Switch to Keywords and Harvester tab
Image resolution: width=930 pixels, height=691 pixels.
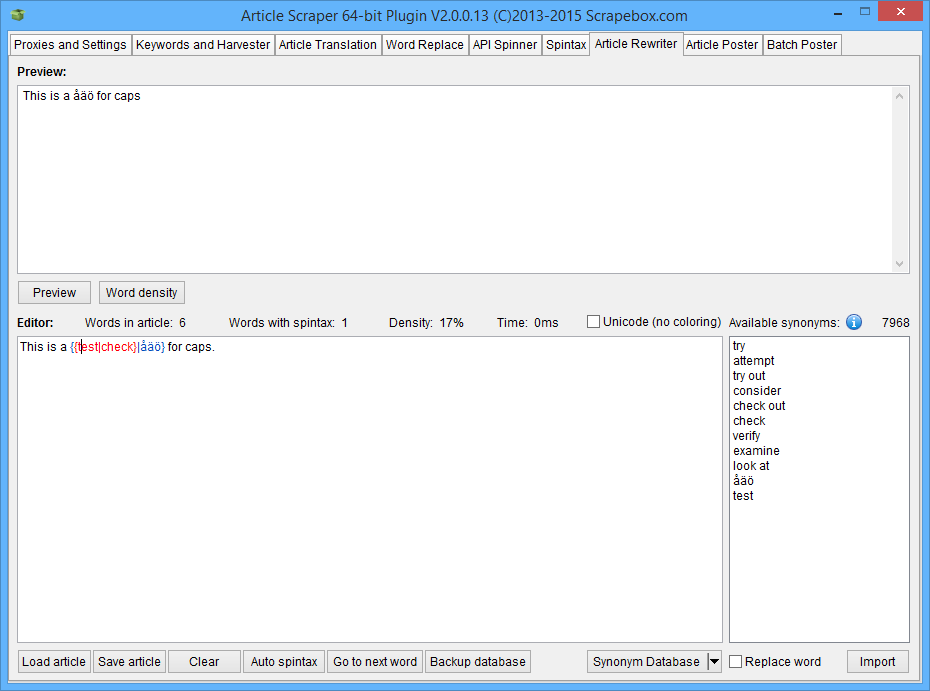pyautogui.click(x=203, y=44)
